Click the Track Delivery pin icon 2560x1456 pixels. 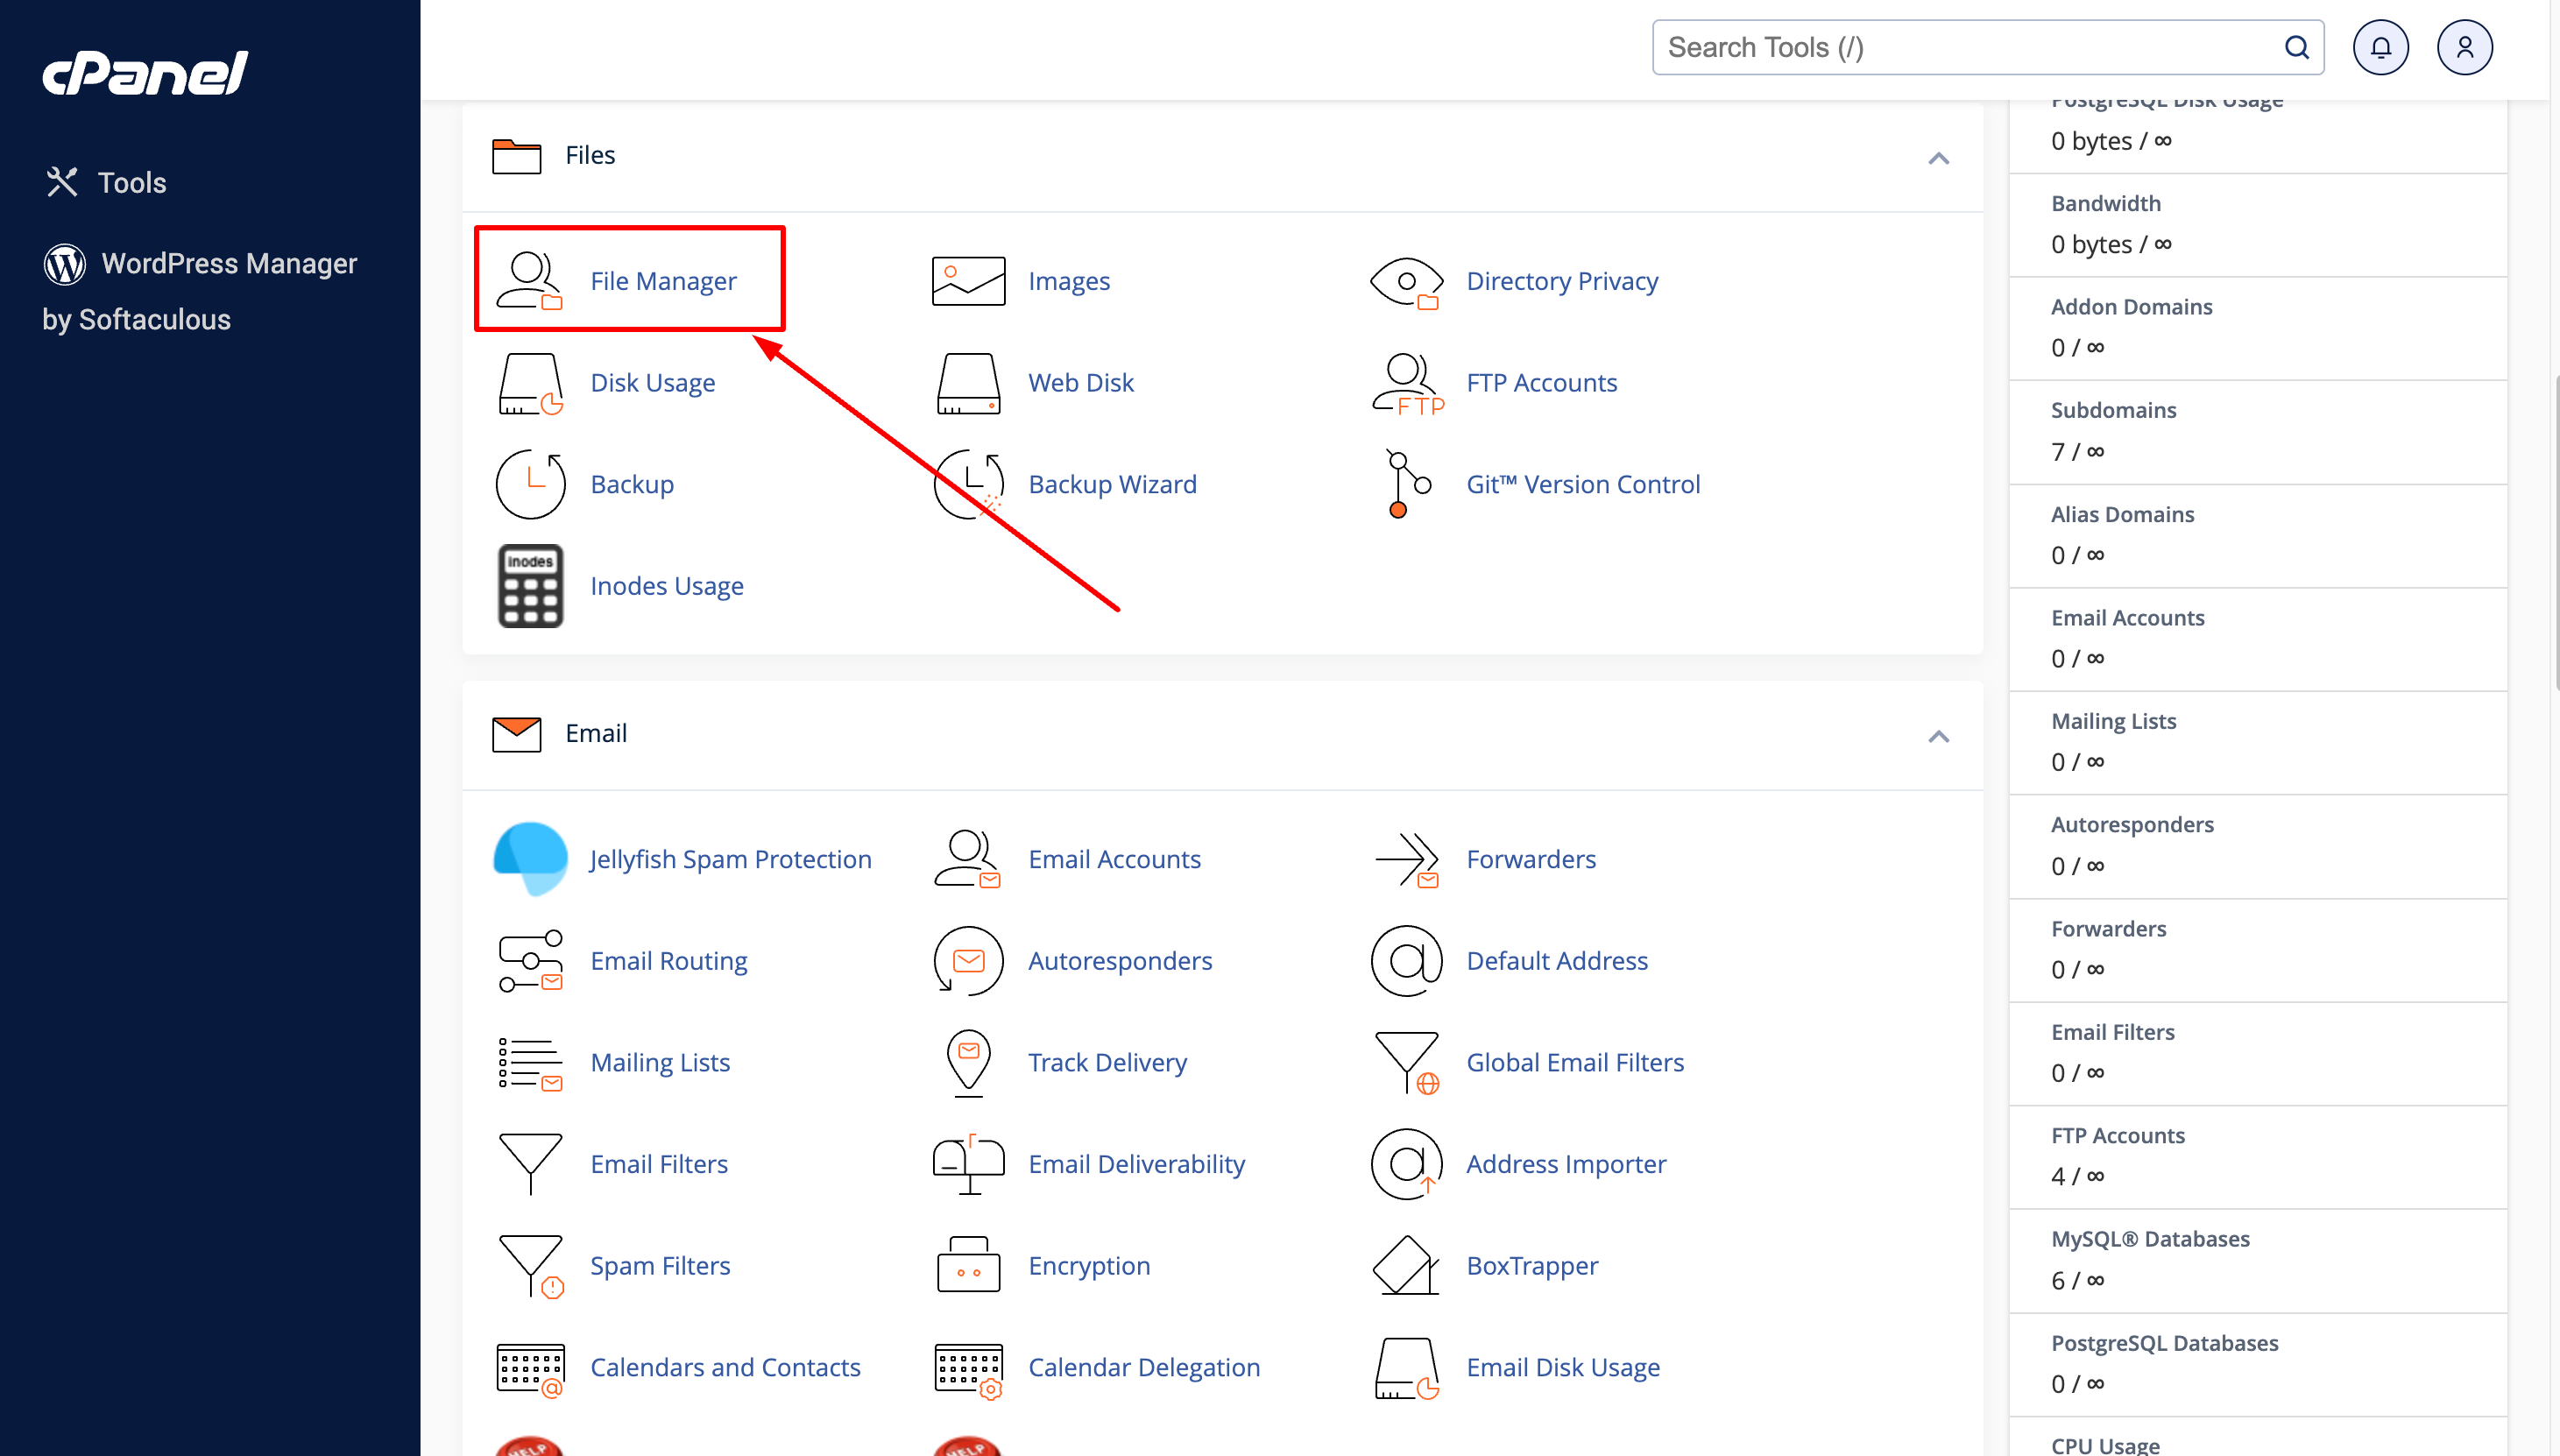point(968,1062)
